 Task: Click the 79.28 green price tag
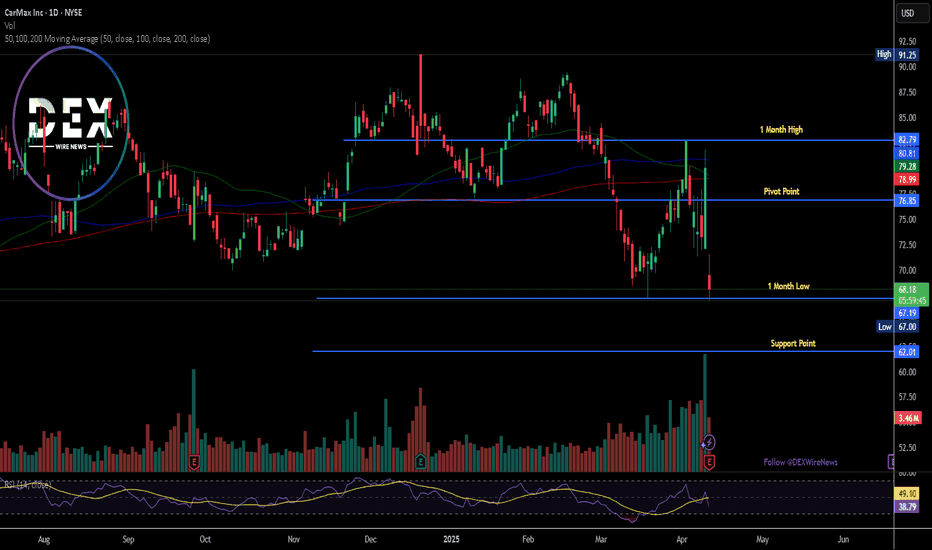[907, 166]
